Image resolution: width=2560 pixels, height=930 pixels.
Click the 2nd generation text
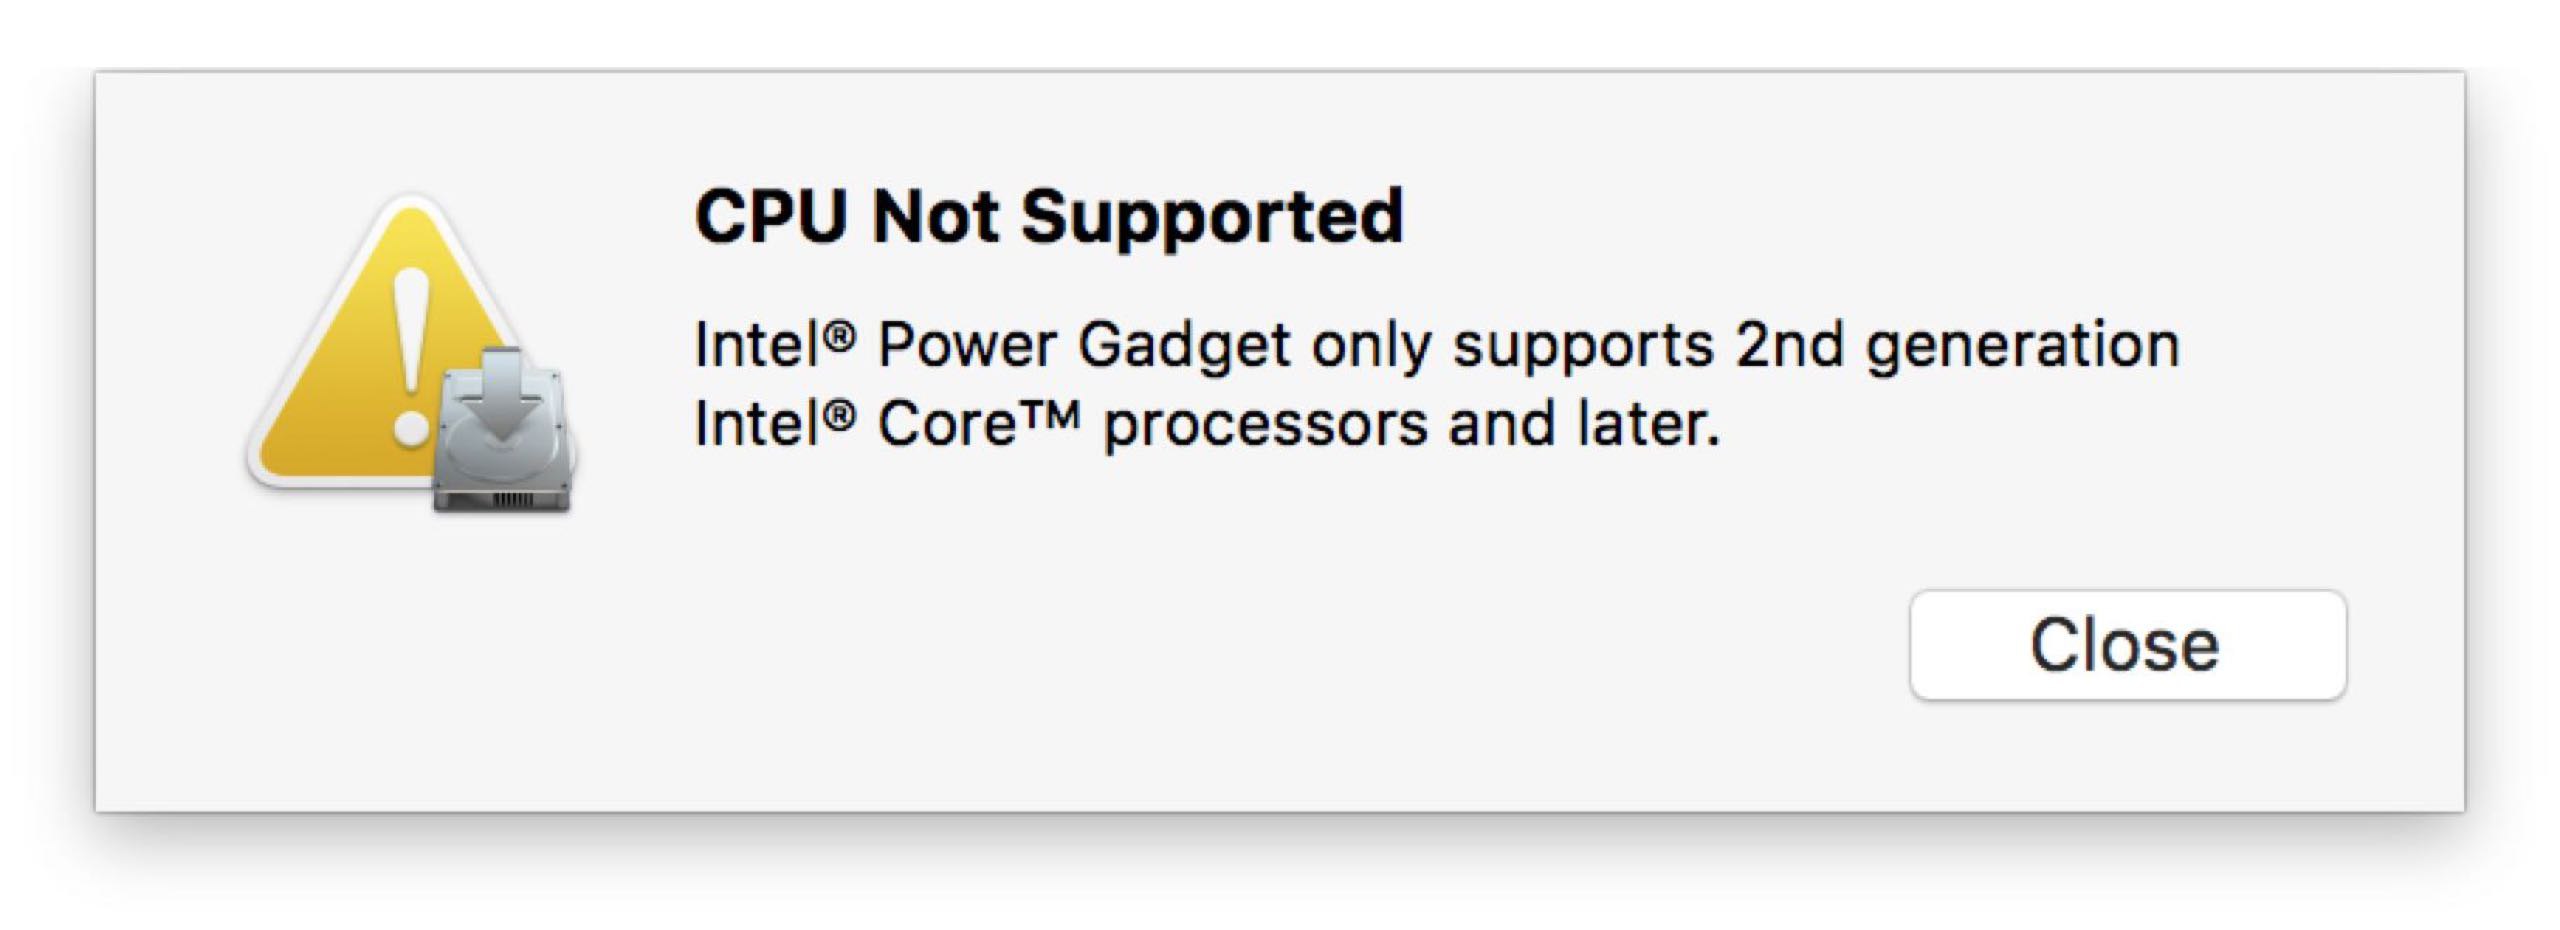tap(1957, 345)
